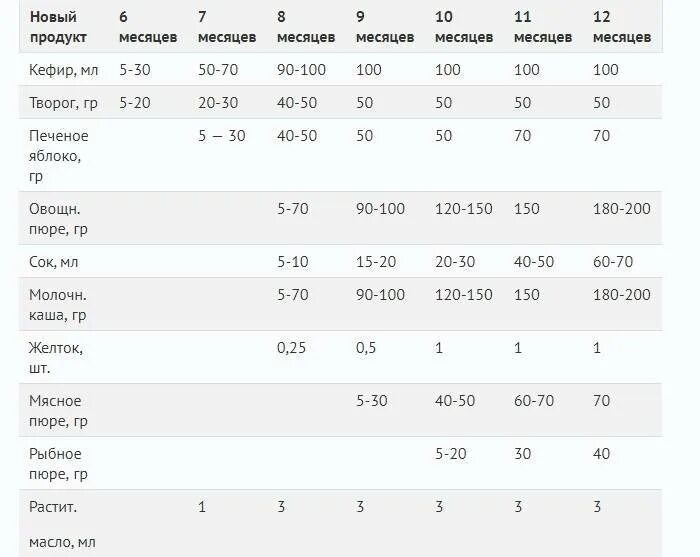Click the "5-20" fish puree cell
Image resolution: width=700 pixels, height=557 pixels.
(x=450, y=454)
